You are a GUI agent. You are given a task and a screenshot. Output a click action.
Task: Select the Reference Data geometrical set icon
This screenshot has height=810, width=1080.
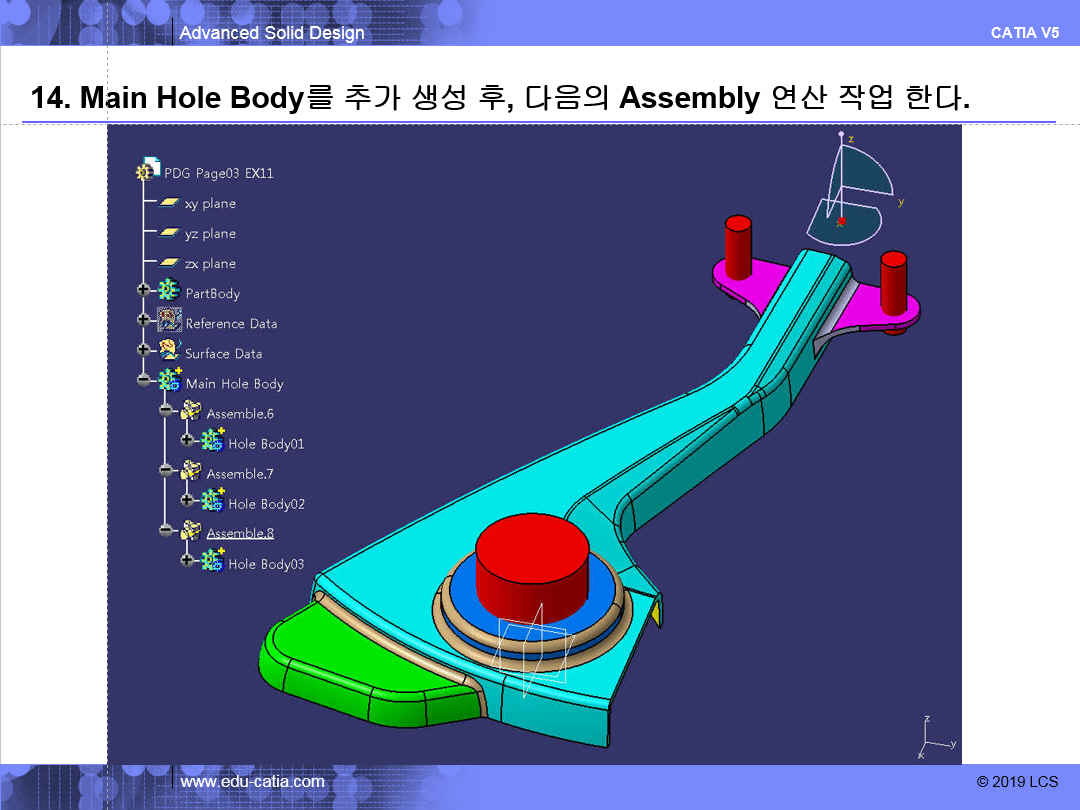tap(169, 322)
